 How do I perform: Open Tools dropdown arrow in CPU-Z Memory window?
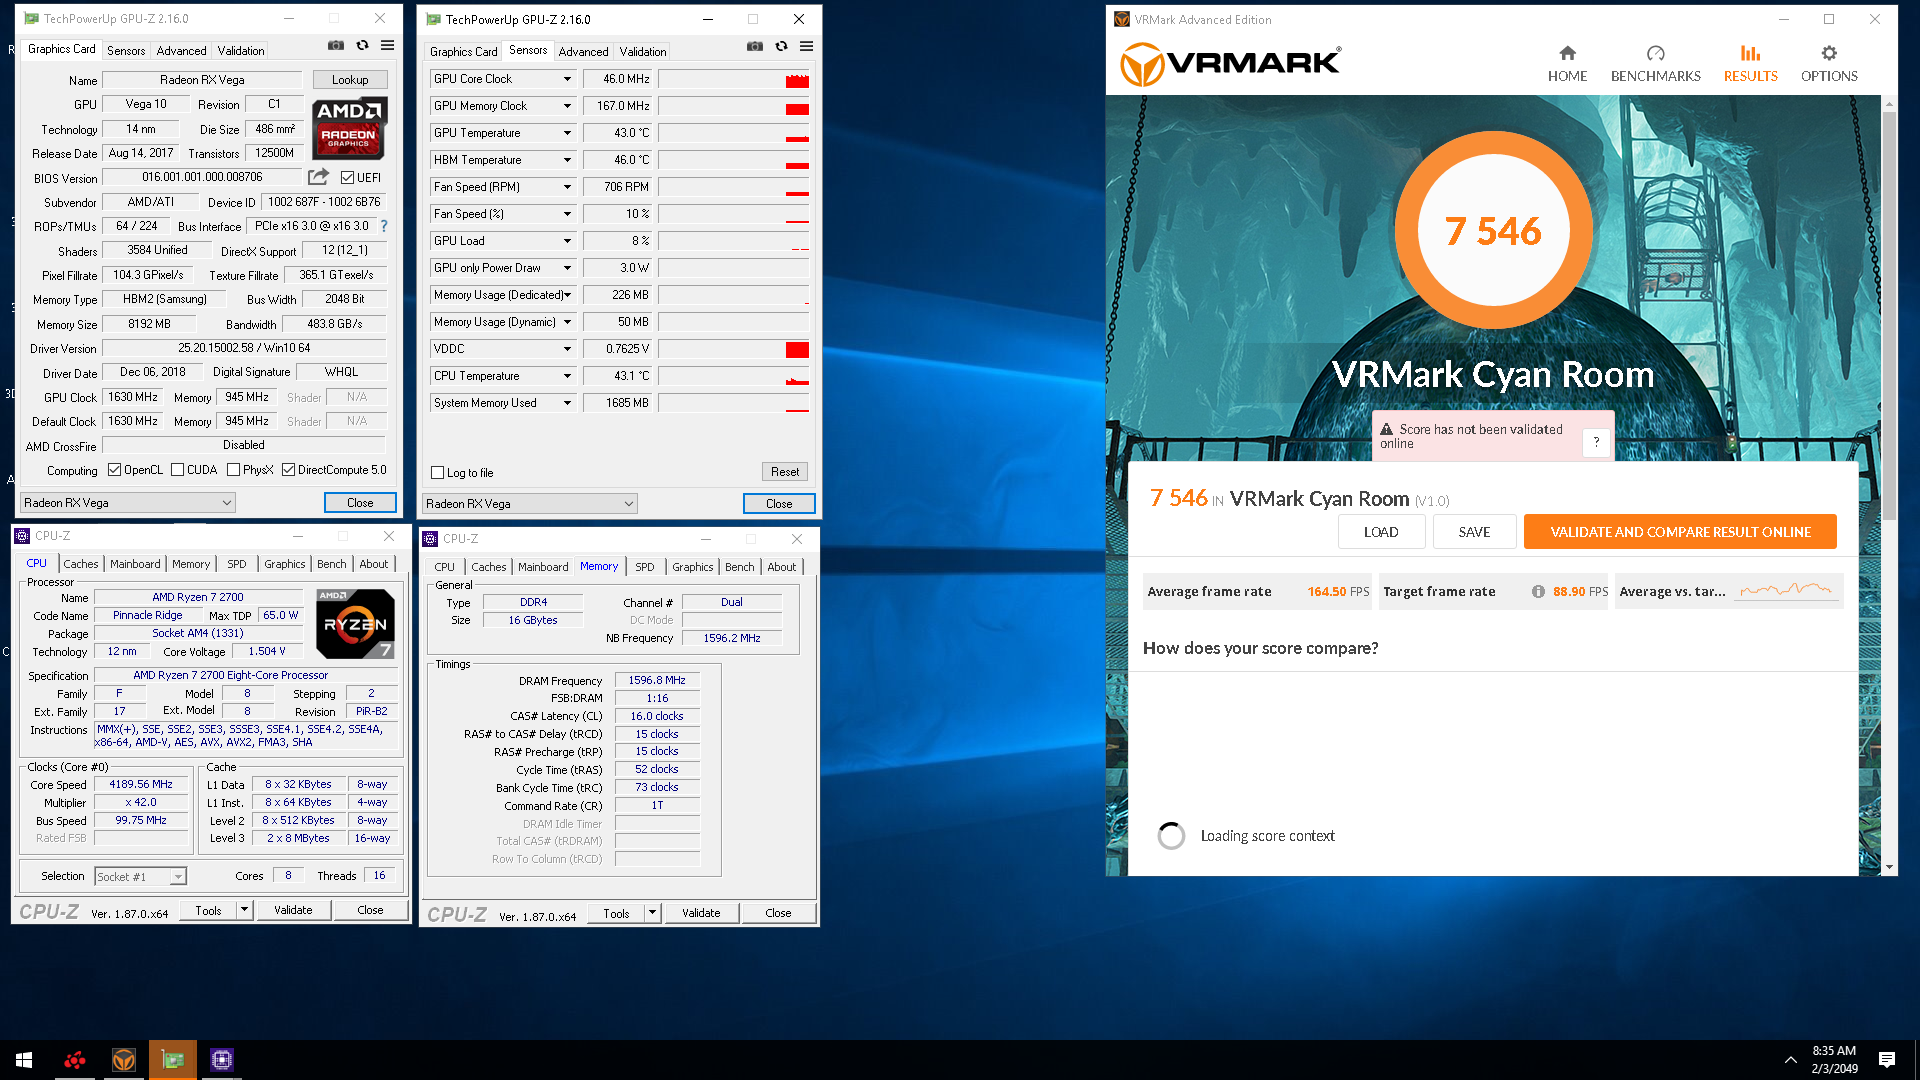click(x=652, y=913)
